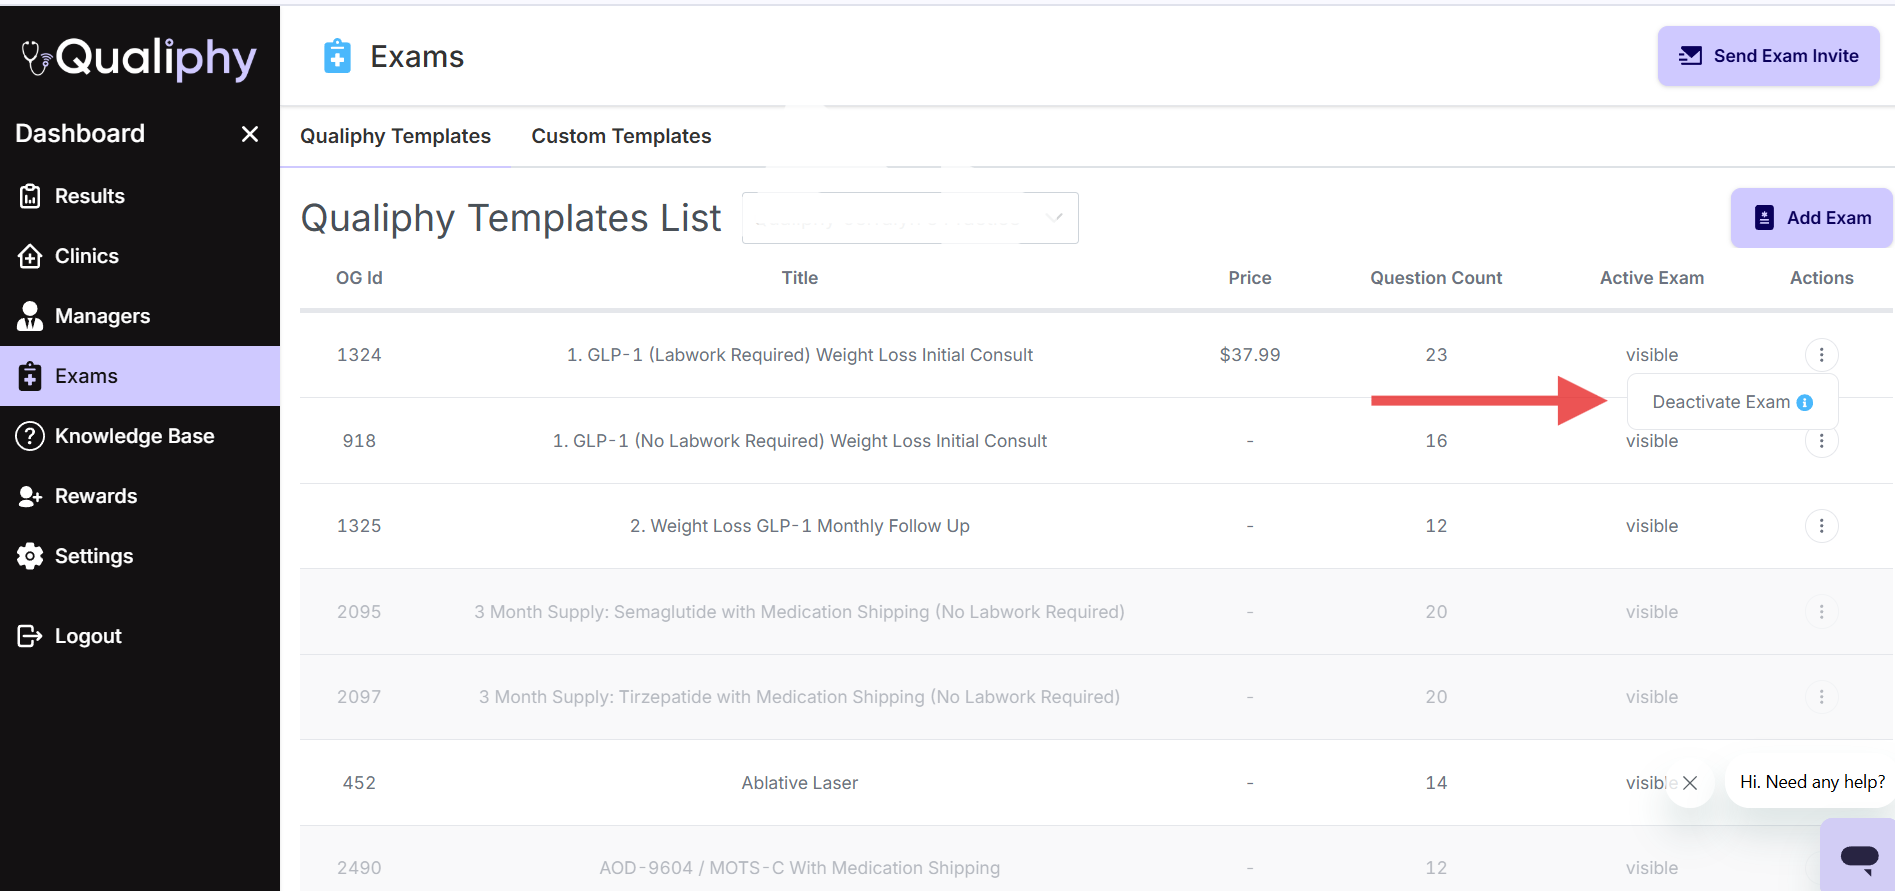Screen dimensions: 1895x891
Task: Click the OG Id column header
Action: pos(359,278)
